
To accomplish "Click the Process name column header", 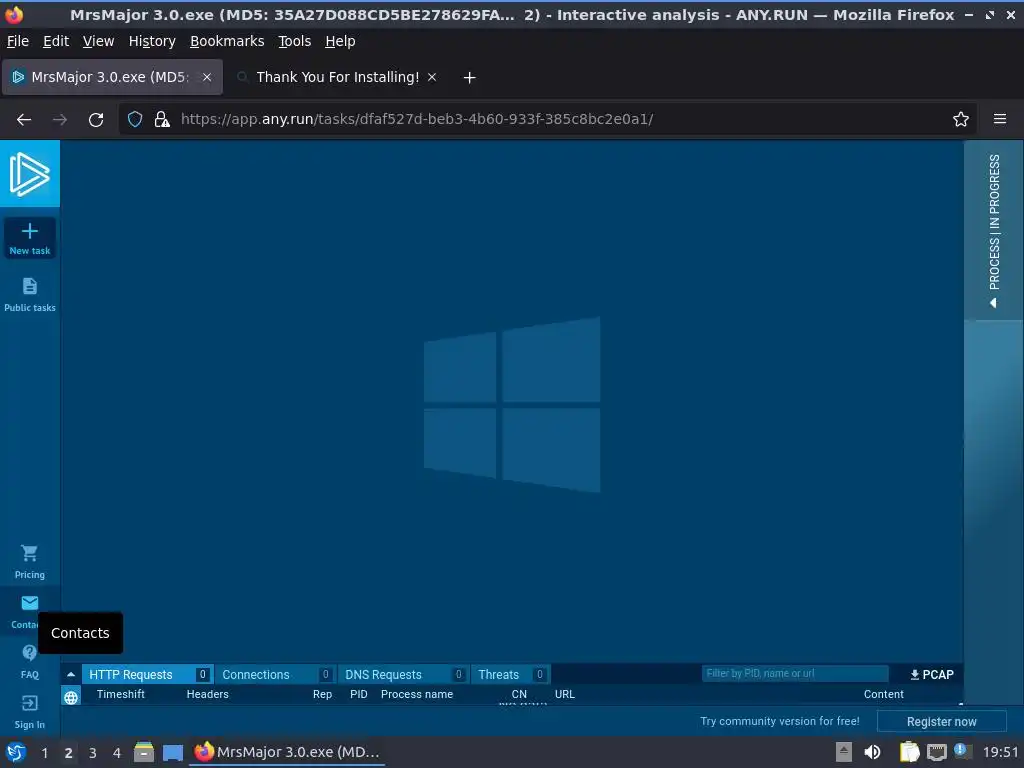I will pos(417,694).
